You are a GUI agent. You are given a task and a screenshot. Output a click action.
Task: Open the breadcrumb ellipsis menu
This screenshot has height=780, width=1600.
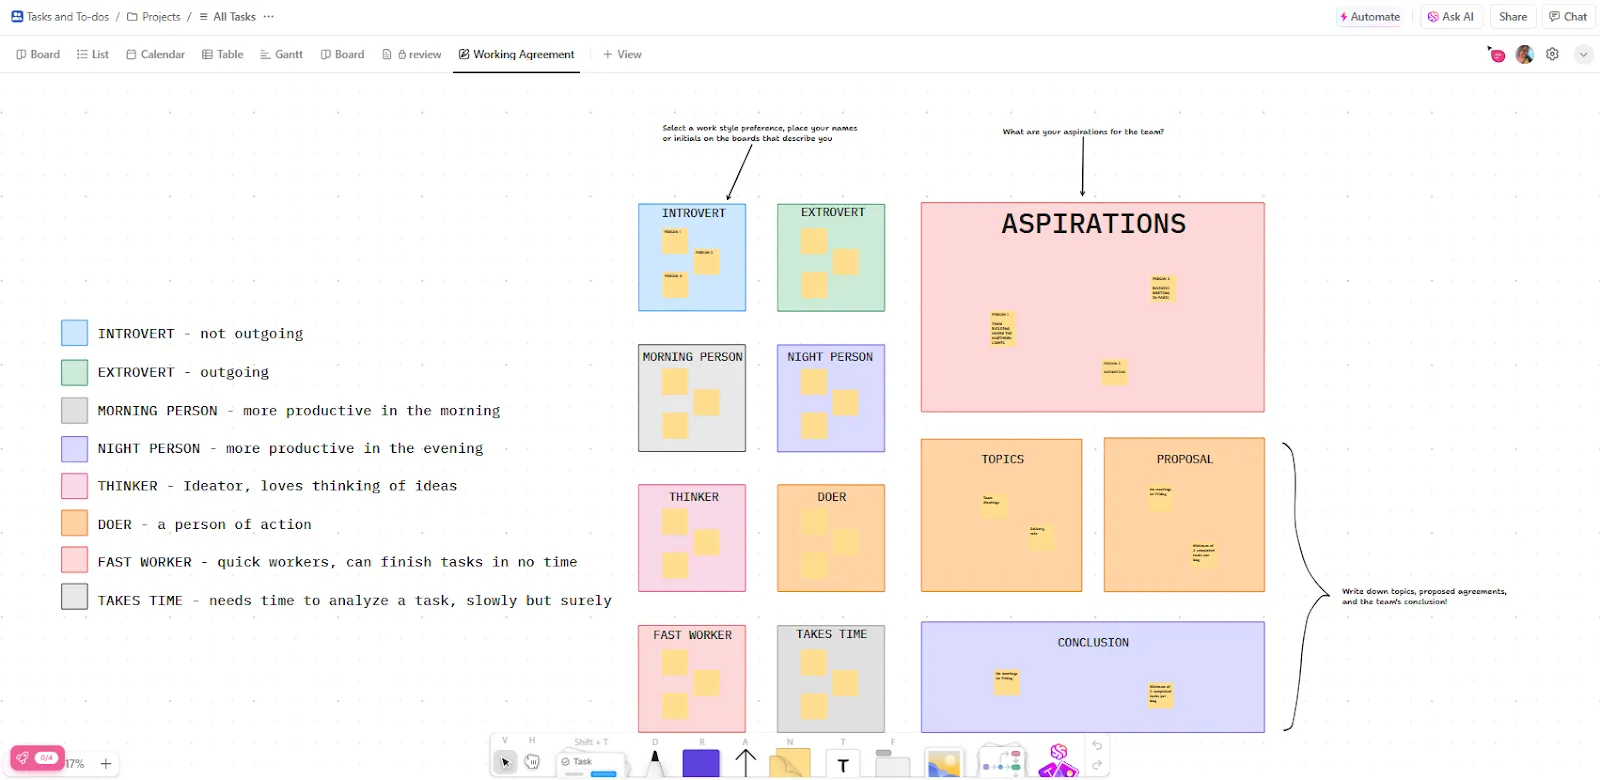click(x=268, y=16)
